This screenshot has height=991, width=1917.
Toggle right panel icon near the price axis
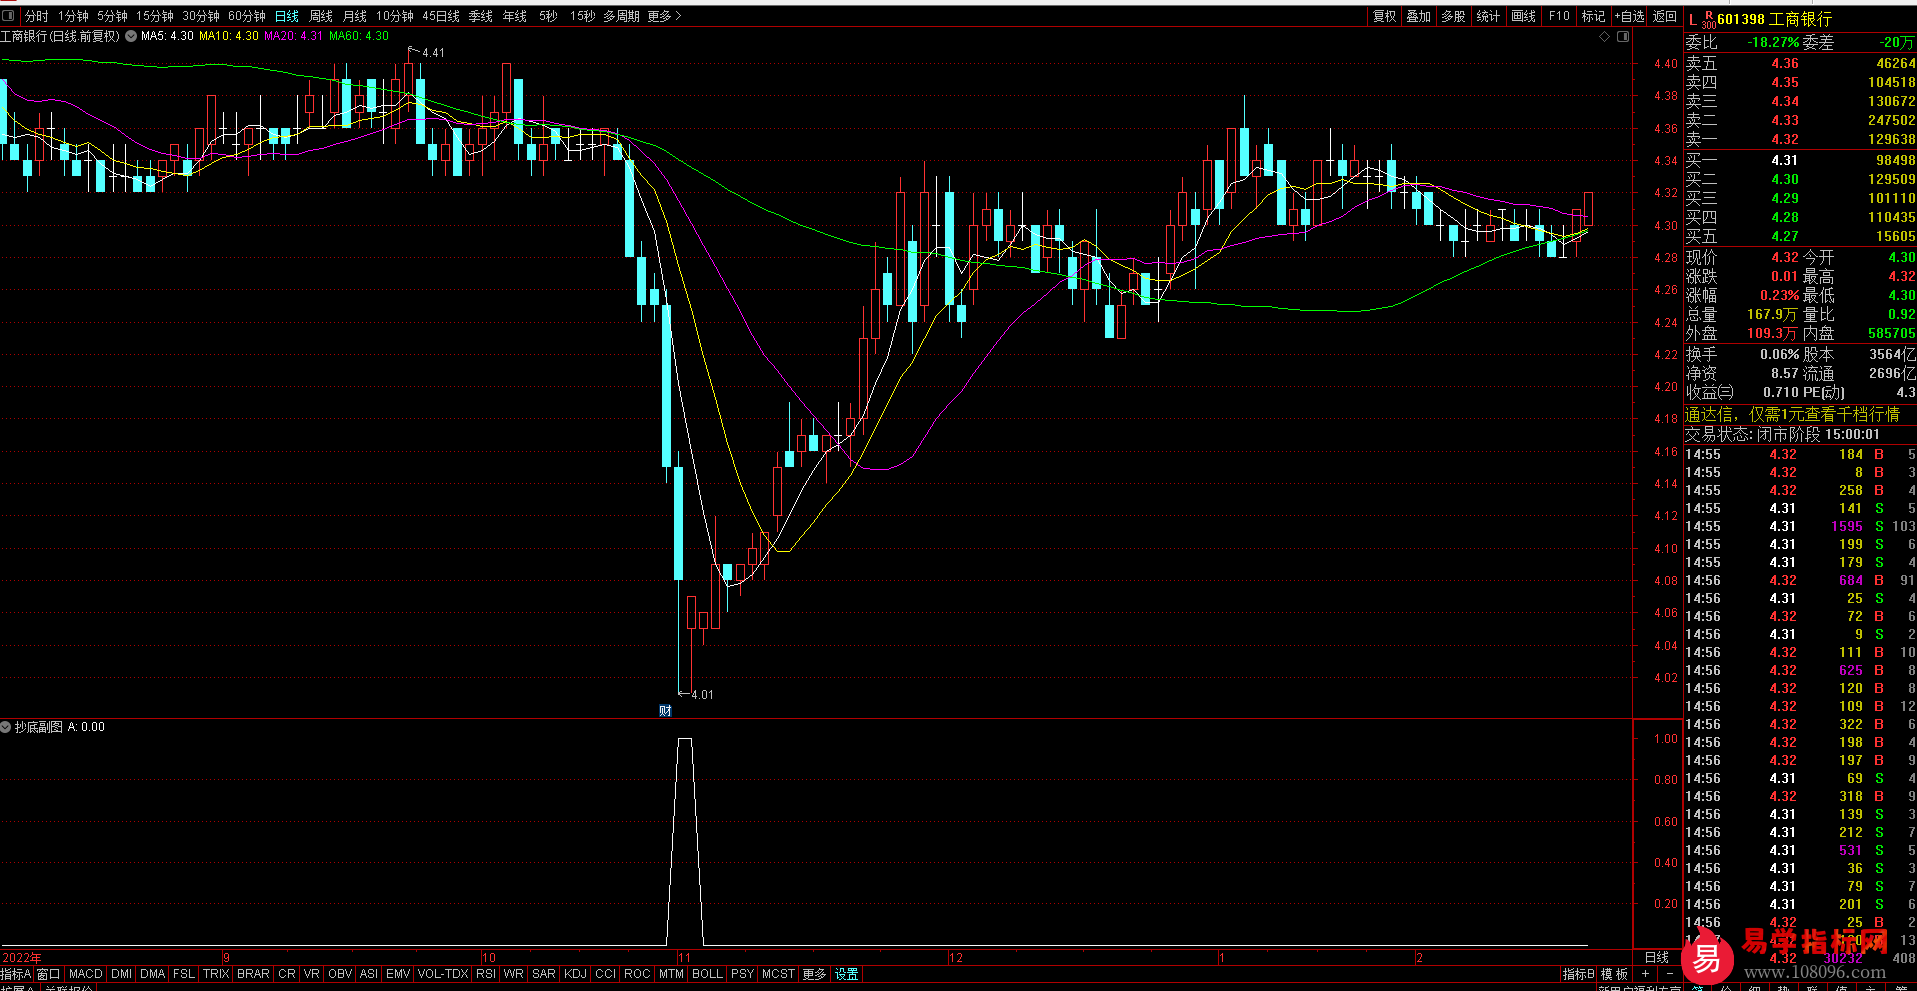[1623, 36]
